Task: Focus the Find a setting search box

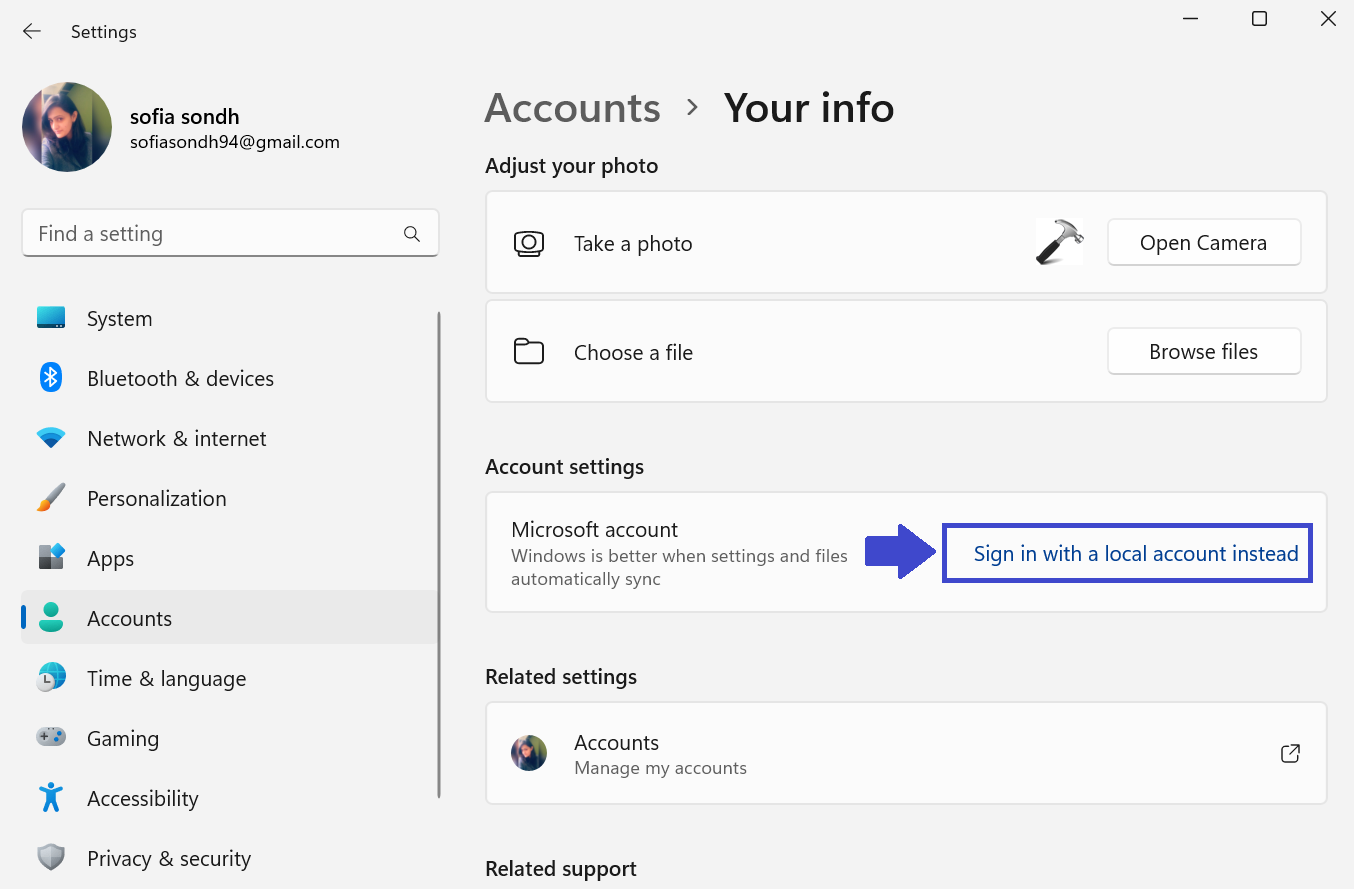Action: pyautogui.click(x=215, y=234)
